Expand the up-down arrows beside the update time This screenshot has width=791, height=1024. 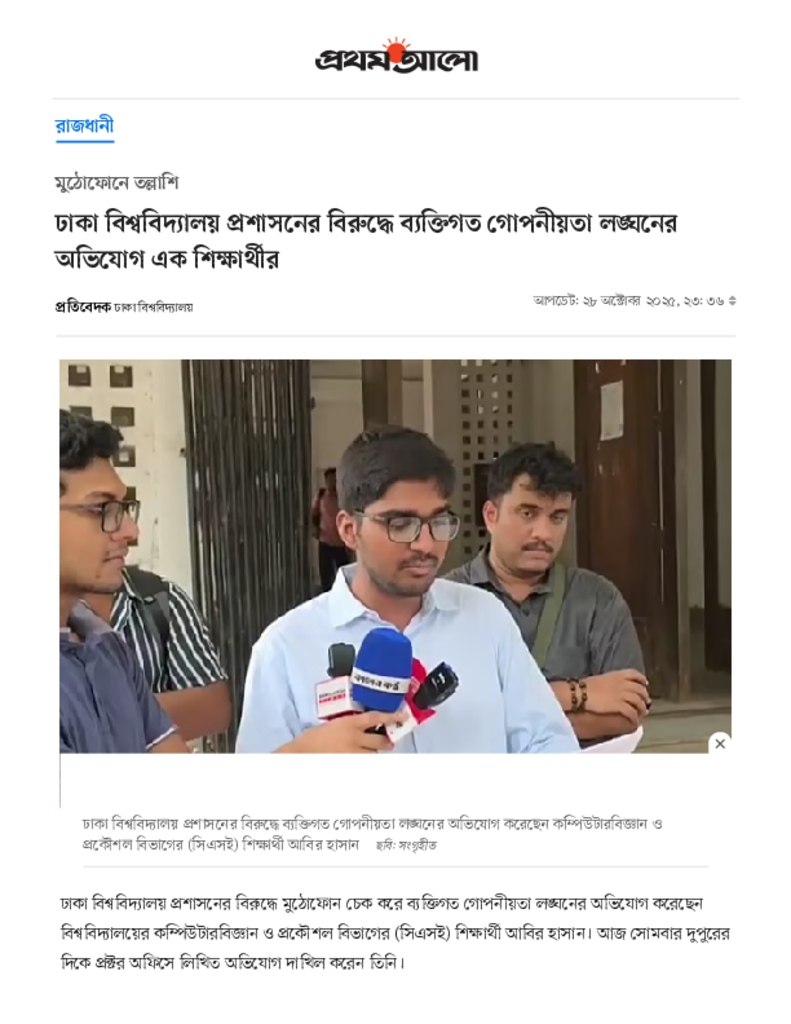click(732, 301)
